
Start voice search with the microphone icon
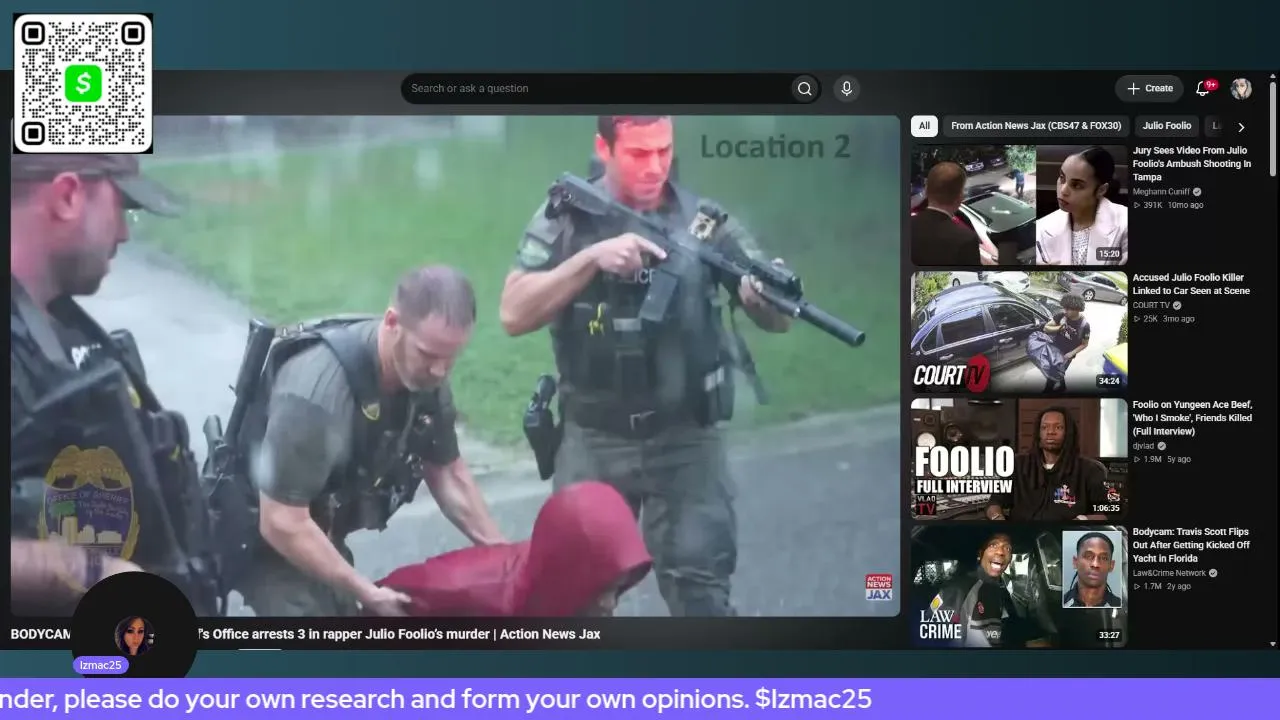pyautogui.click(x=846, y=89)
